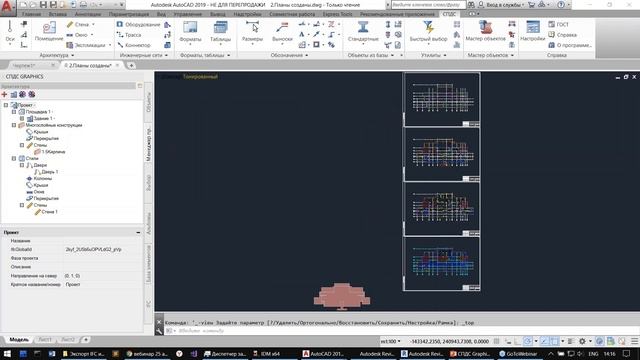Open the Autodesk App Store cart icon

[x=531, y=5]
